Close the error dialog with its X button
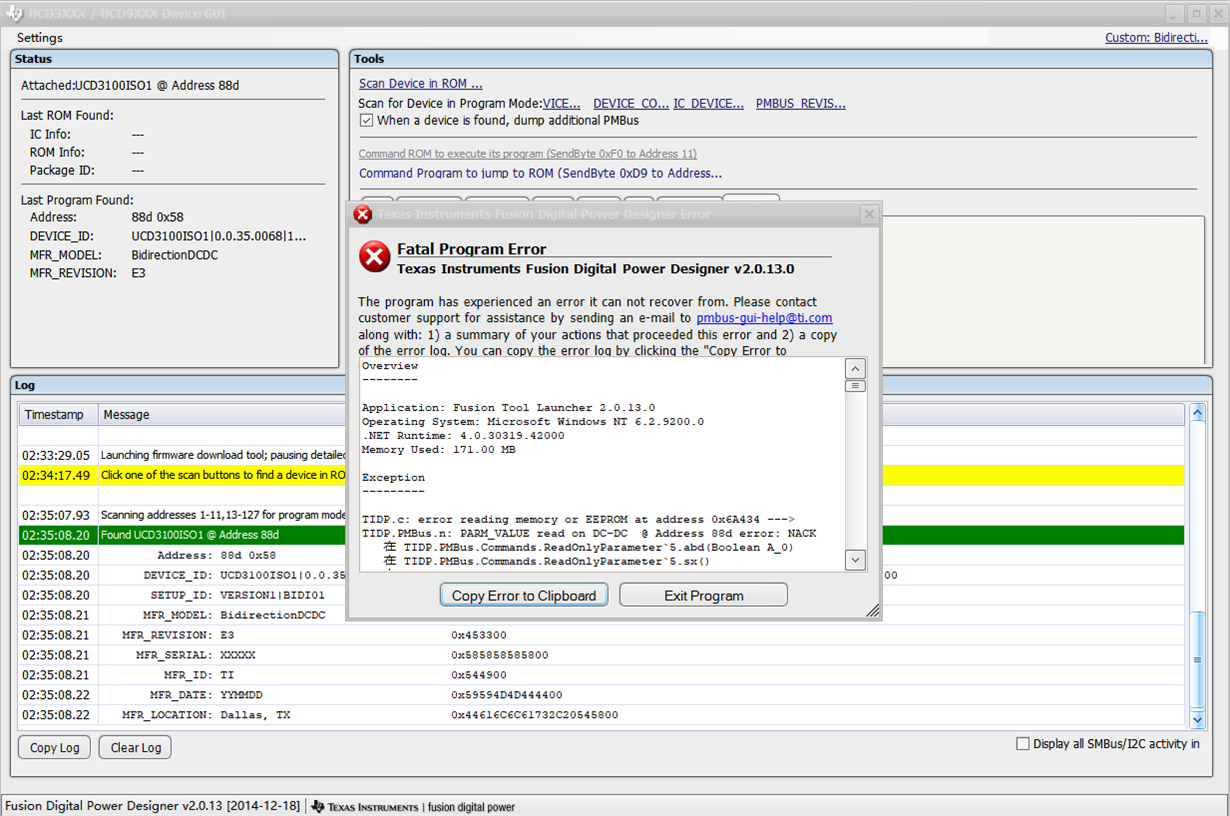1230x816 pixels. pyautogui.click(x=869, y=214)
